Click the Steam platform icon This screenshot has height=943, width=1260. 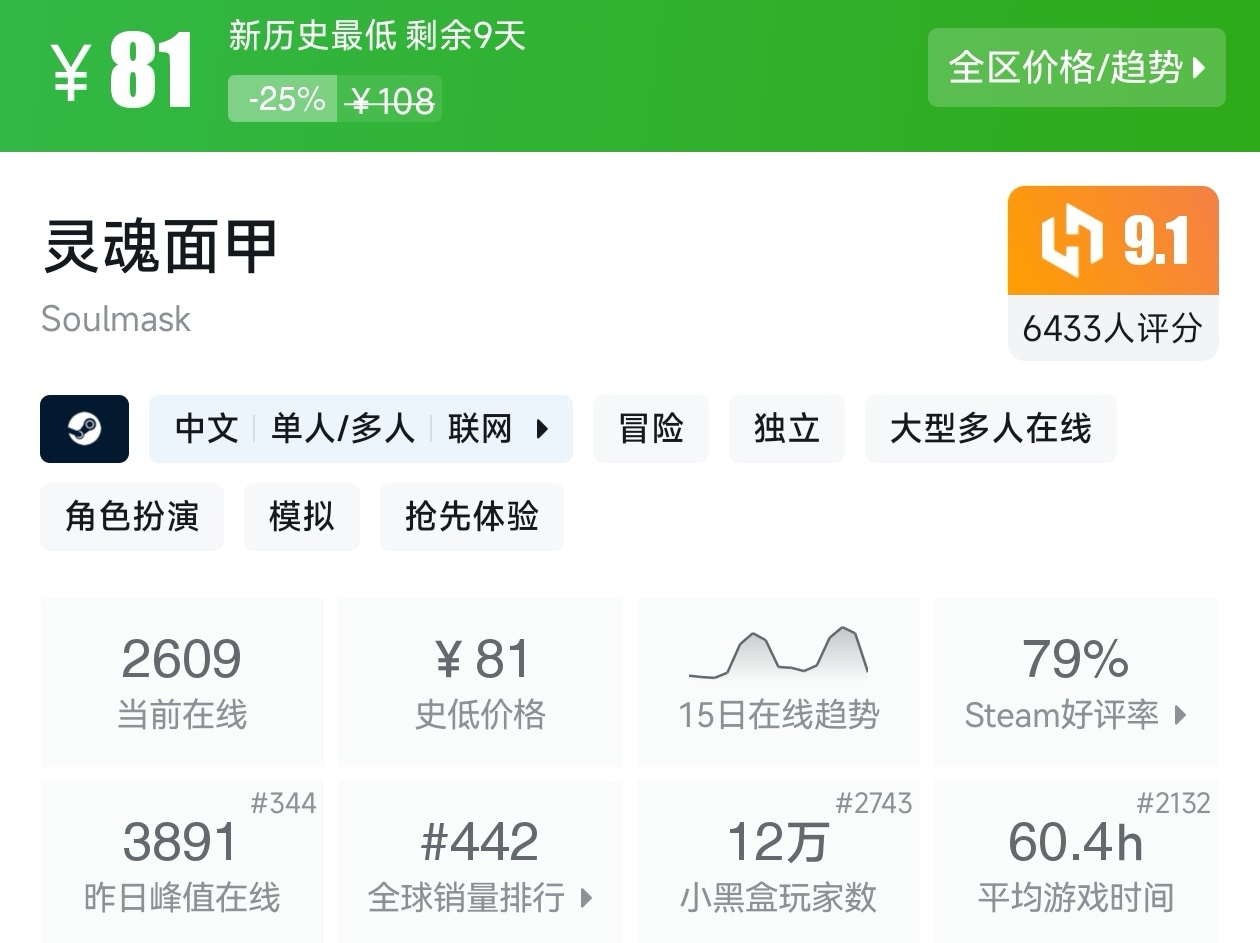pos(84,429)
